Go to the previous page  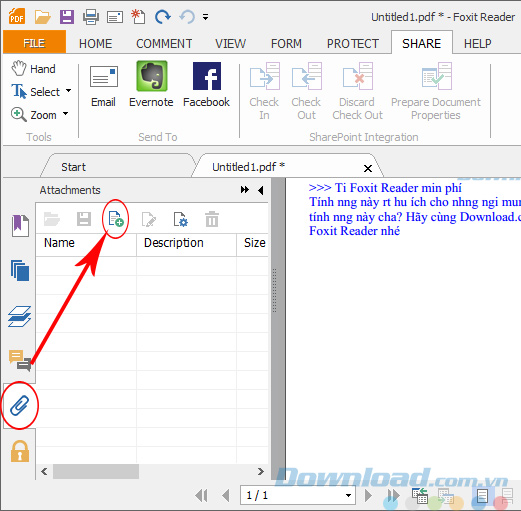tap(226, 495)
